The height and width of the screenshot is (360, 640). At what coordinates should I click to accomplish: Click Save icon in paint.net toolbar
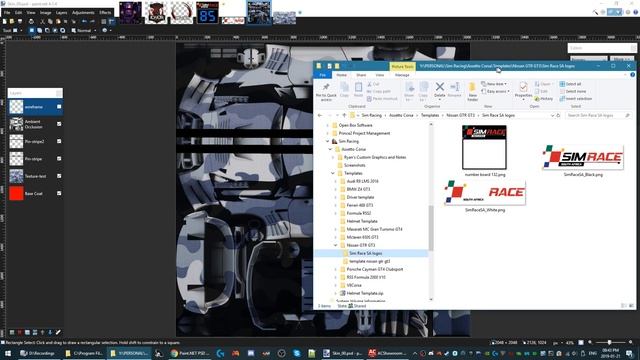[19, 21]
